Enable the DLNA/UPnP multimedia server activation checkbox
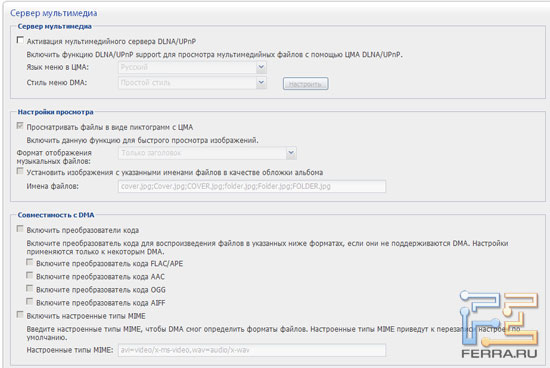 tap(20, 40)
